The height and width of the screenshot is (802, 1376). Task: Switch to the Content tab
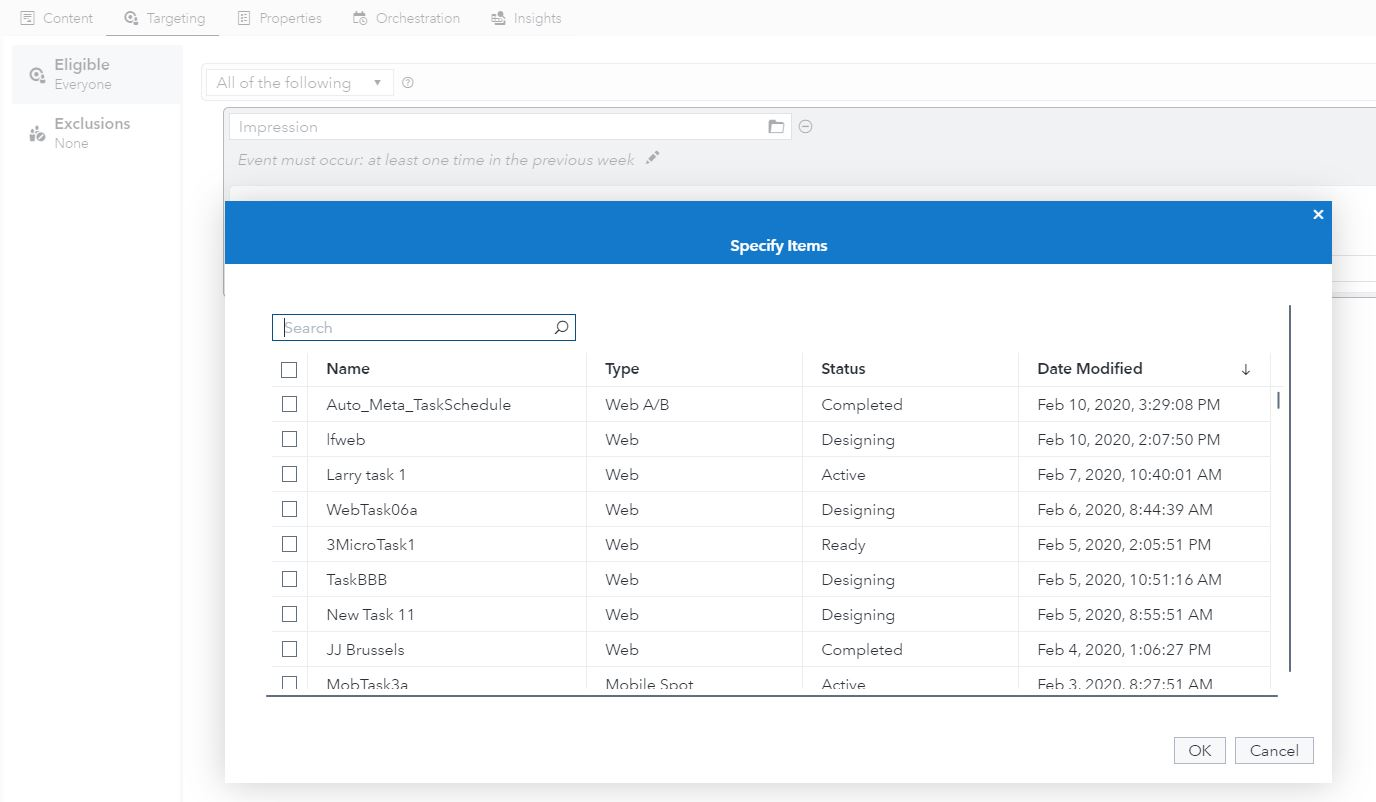pos(56,17)
